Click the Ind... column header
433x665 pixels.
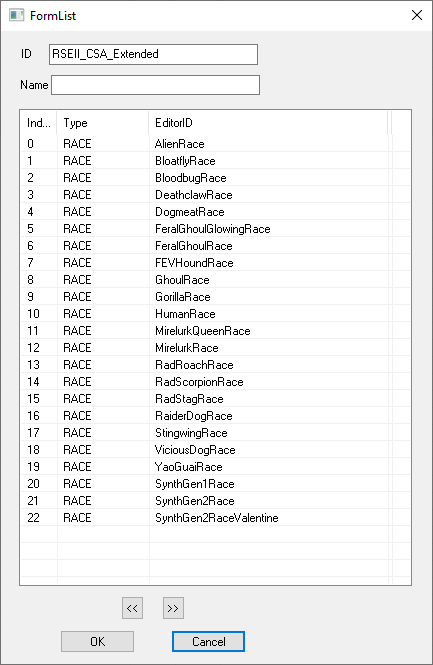39,123
